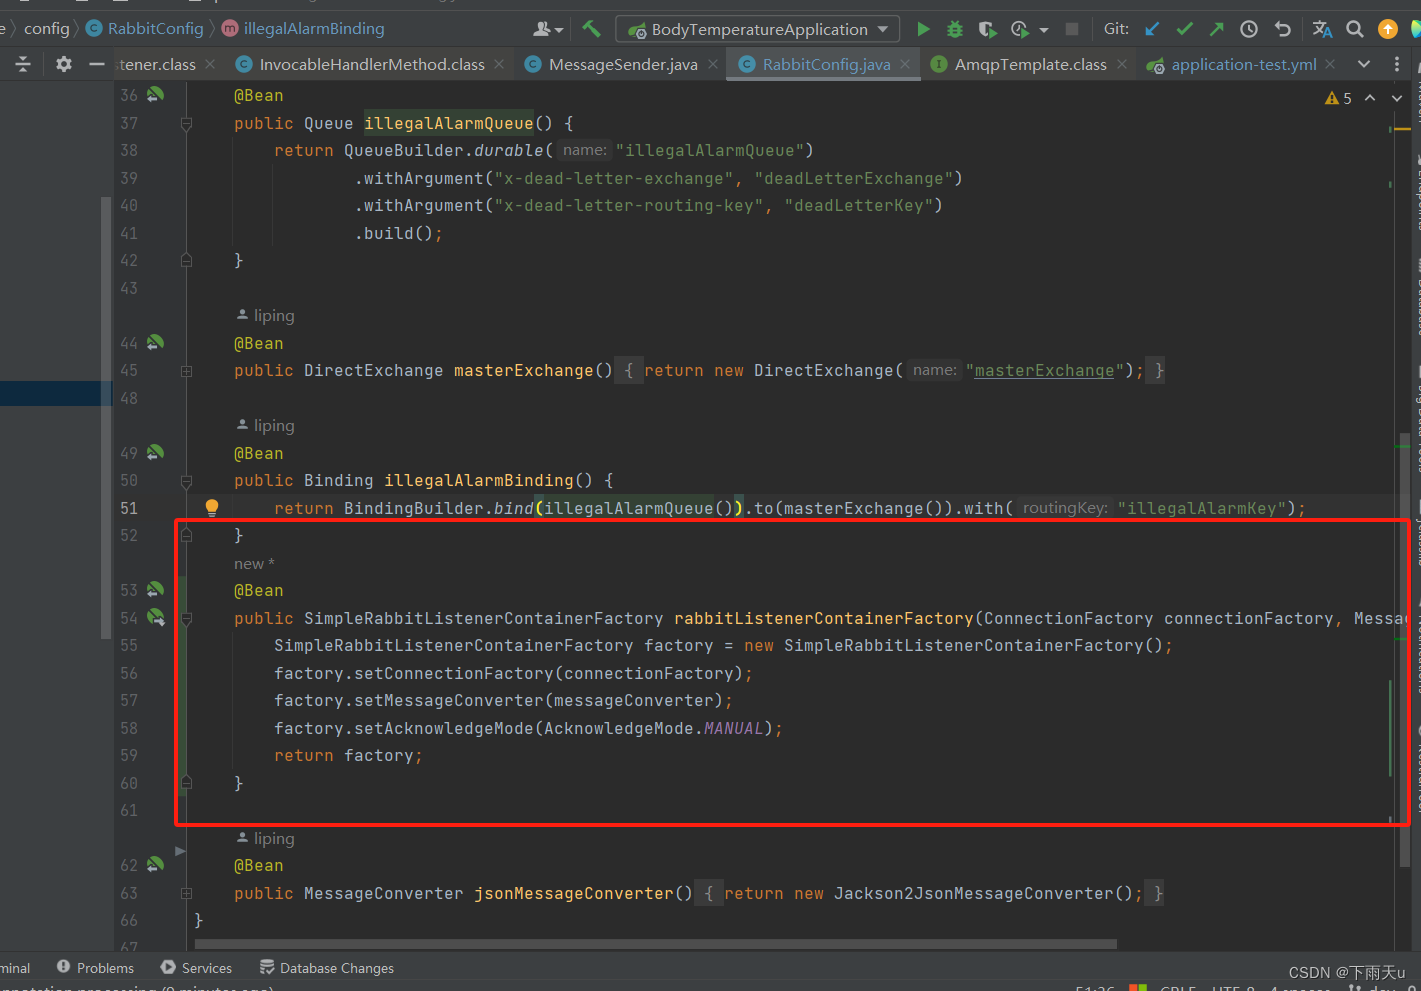Expand the collapsed region at line 62
The image size is (1421, 991).
point(181,851)
